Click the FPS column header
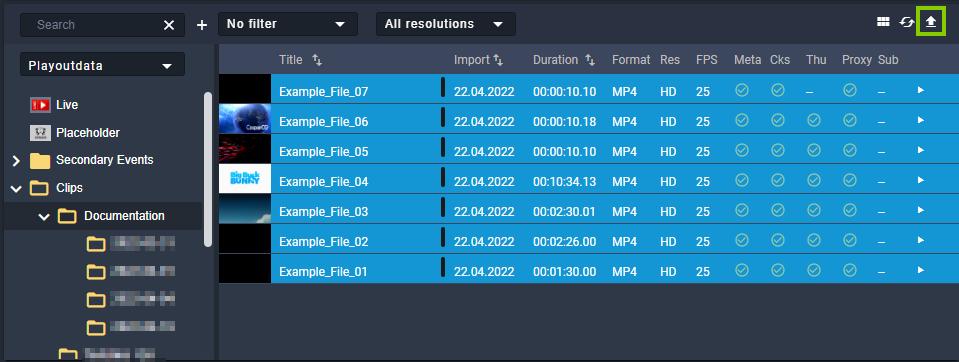Viewport: 959px width, 362px height. point(706,60)
